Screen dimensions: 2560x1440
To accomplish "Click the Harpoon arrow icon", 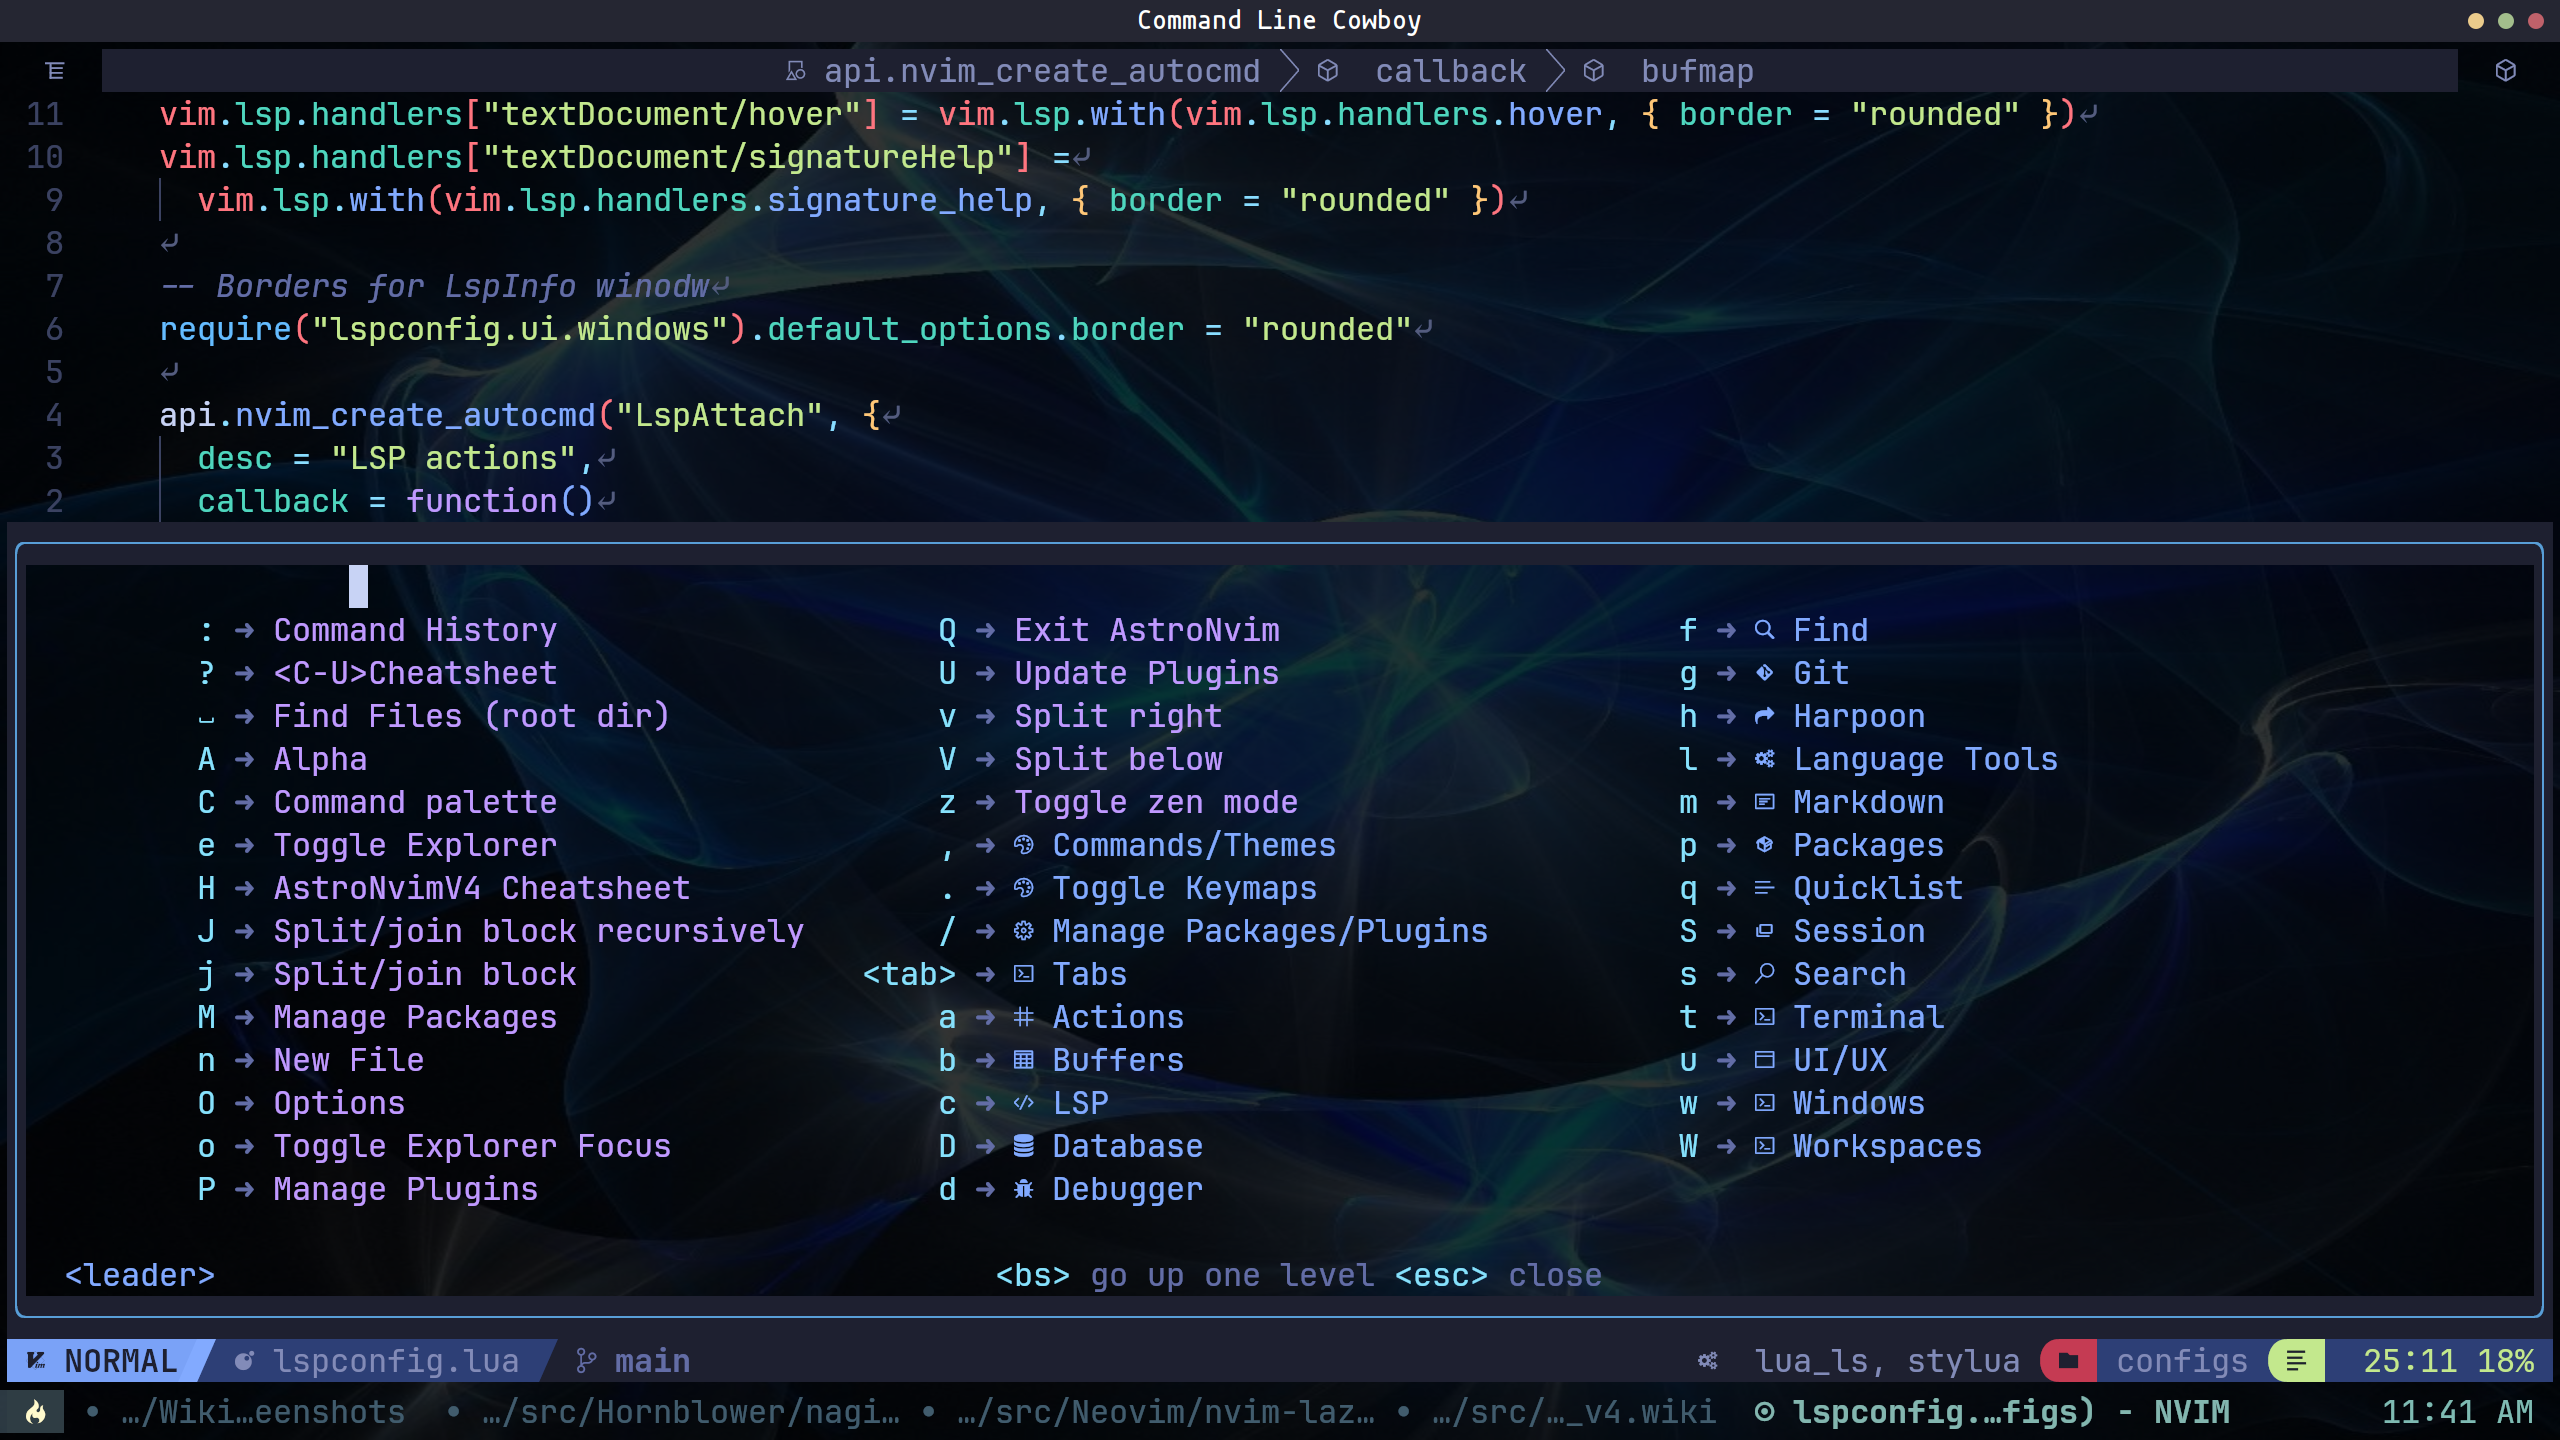I will pyautogui.click(x=1764, y=716).
